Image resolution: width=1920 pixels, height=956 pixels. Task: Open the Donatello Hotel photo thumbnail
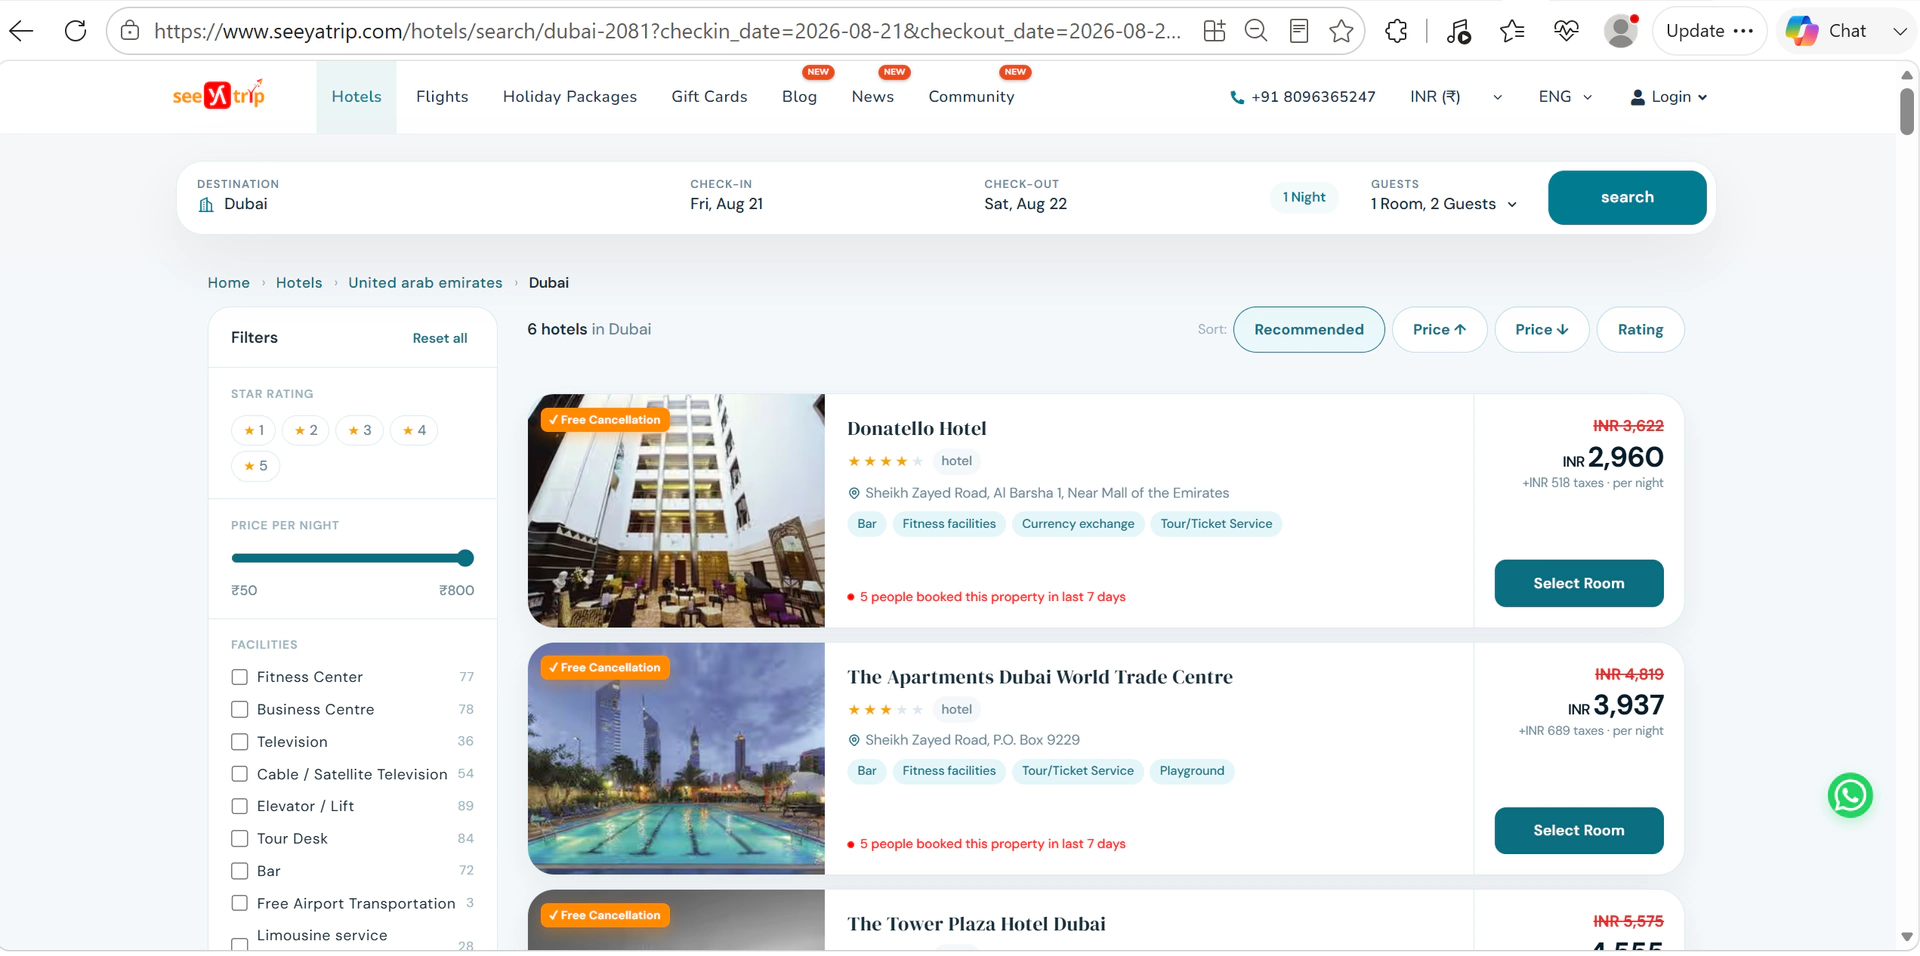click(x=676, y=511)
